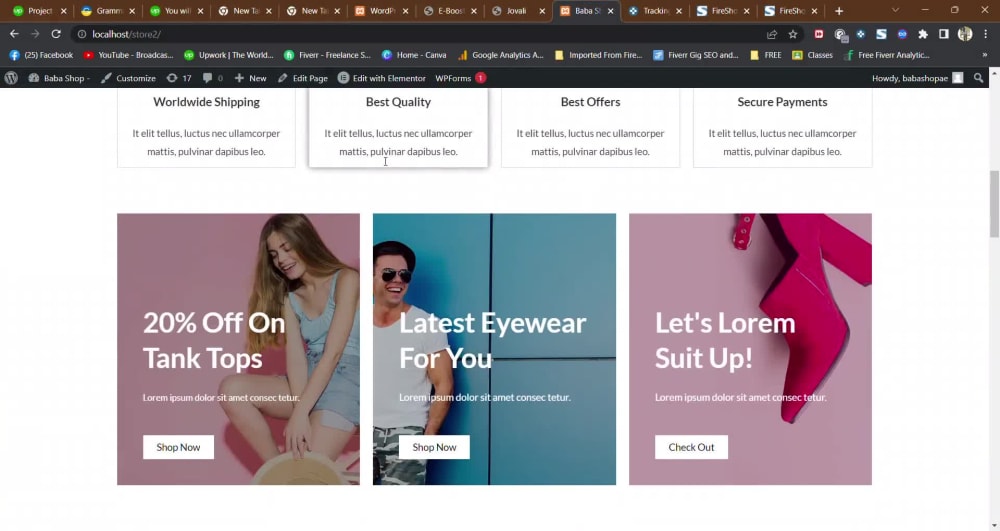Click Check Out on Suit Up banner
This screenshot has height=531, width=1000.
(691, 447)
